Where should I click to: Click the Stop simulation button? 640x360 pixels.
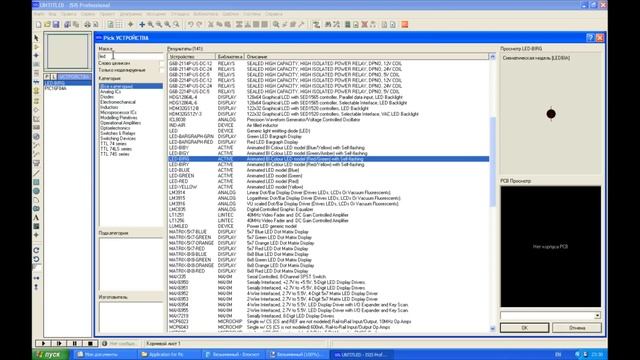90,343
